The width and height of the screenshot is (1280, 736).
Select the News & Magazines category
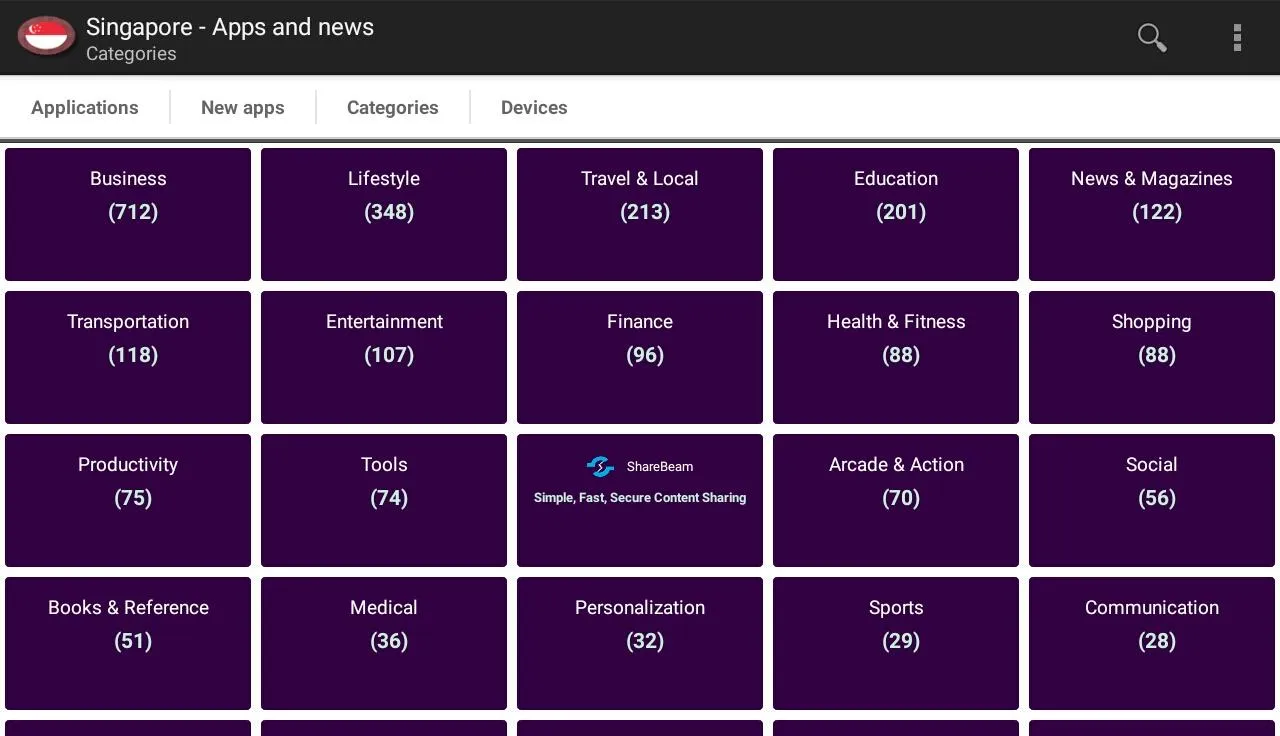pos(1152,214)
